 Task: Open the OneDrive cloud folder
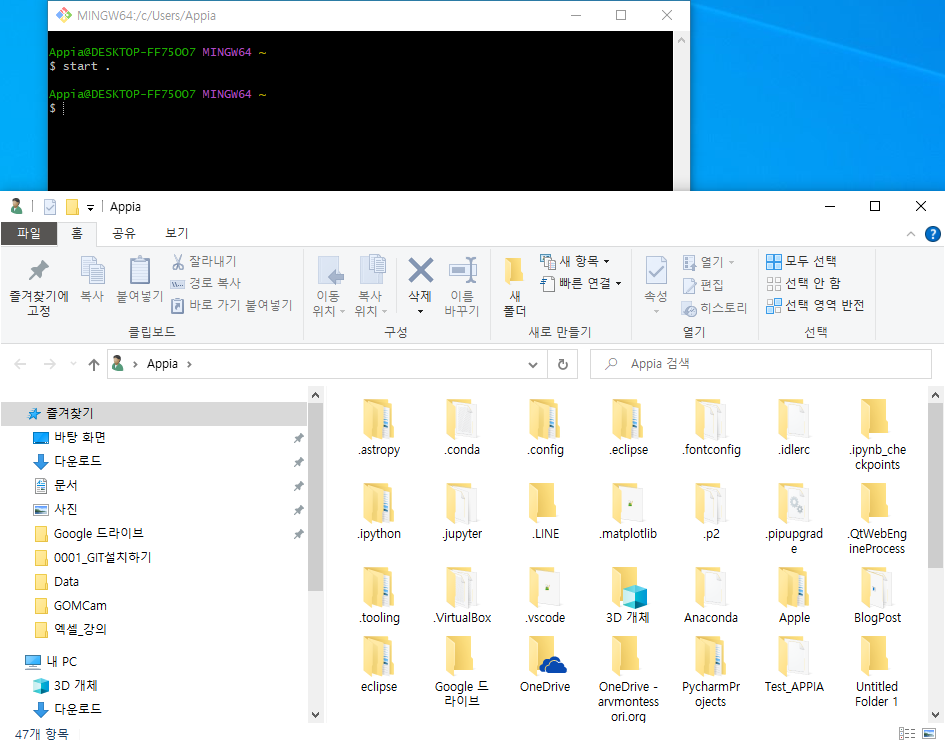545,665
